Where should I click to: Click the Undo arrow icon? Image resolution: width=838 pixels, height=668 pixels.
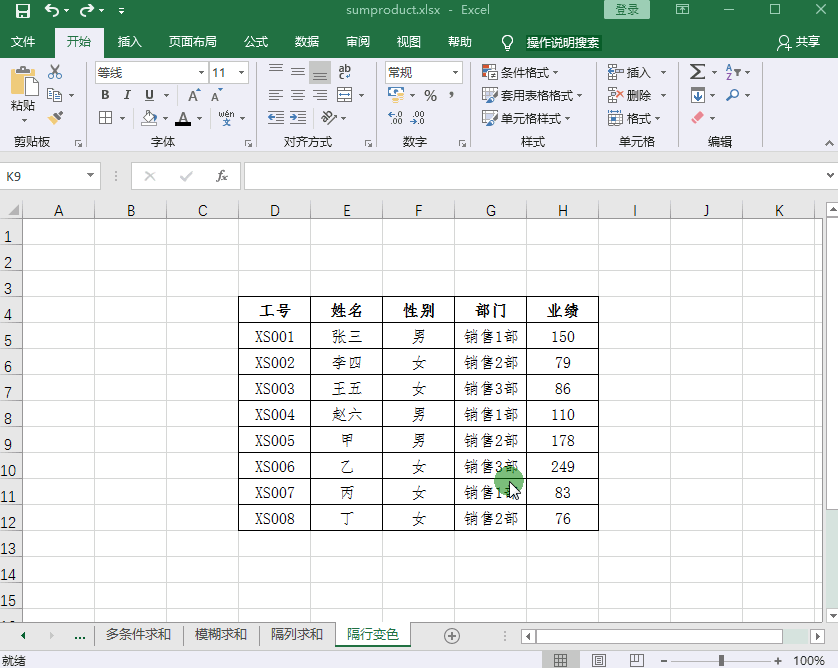click(52, 10)
